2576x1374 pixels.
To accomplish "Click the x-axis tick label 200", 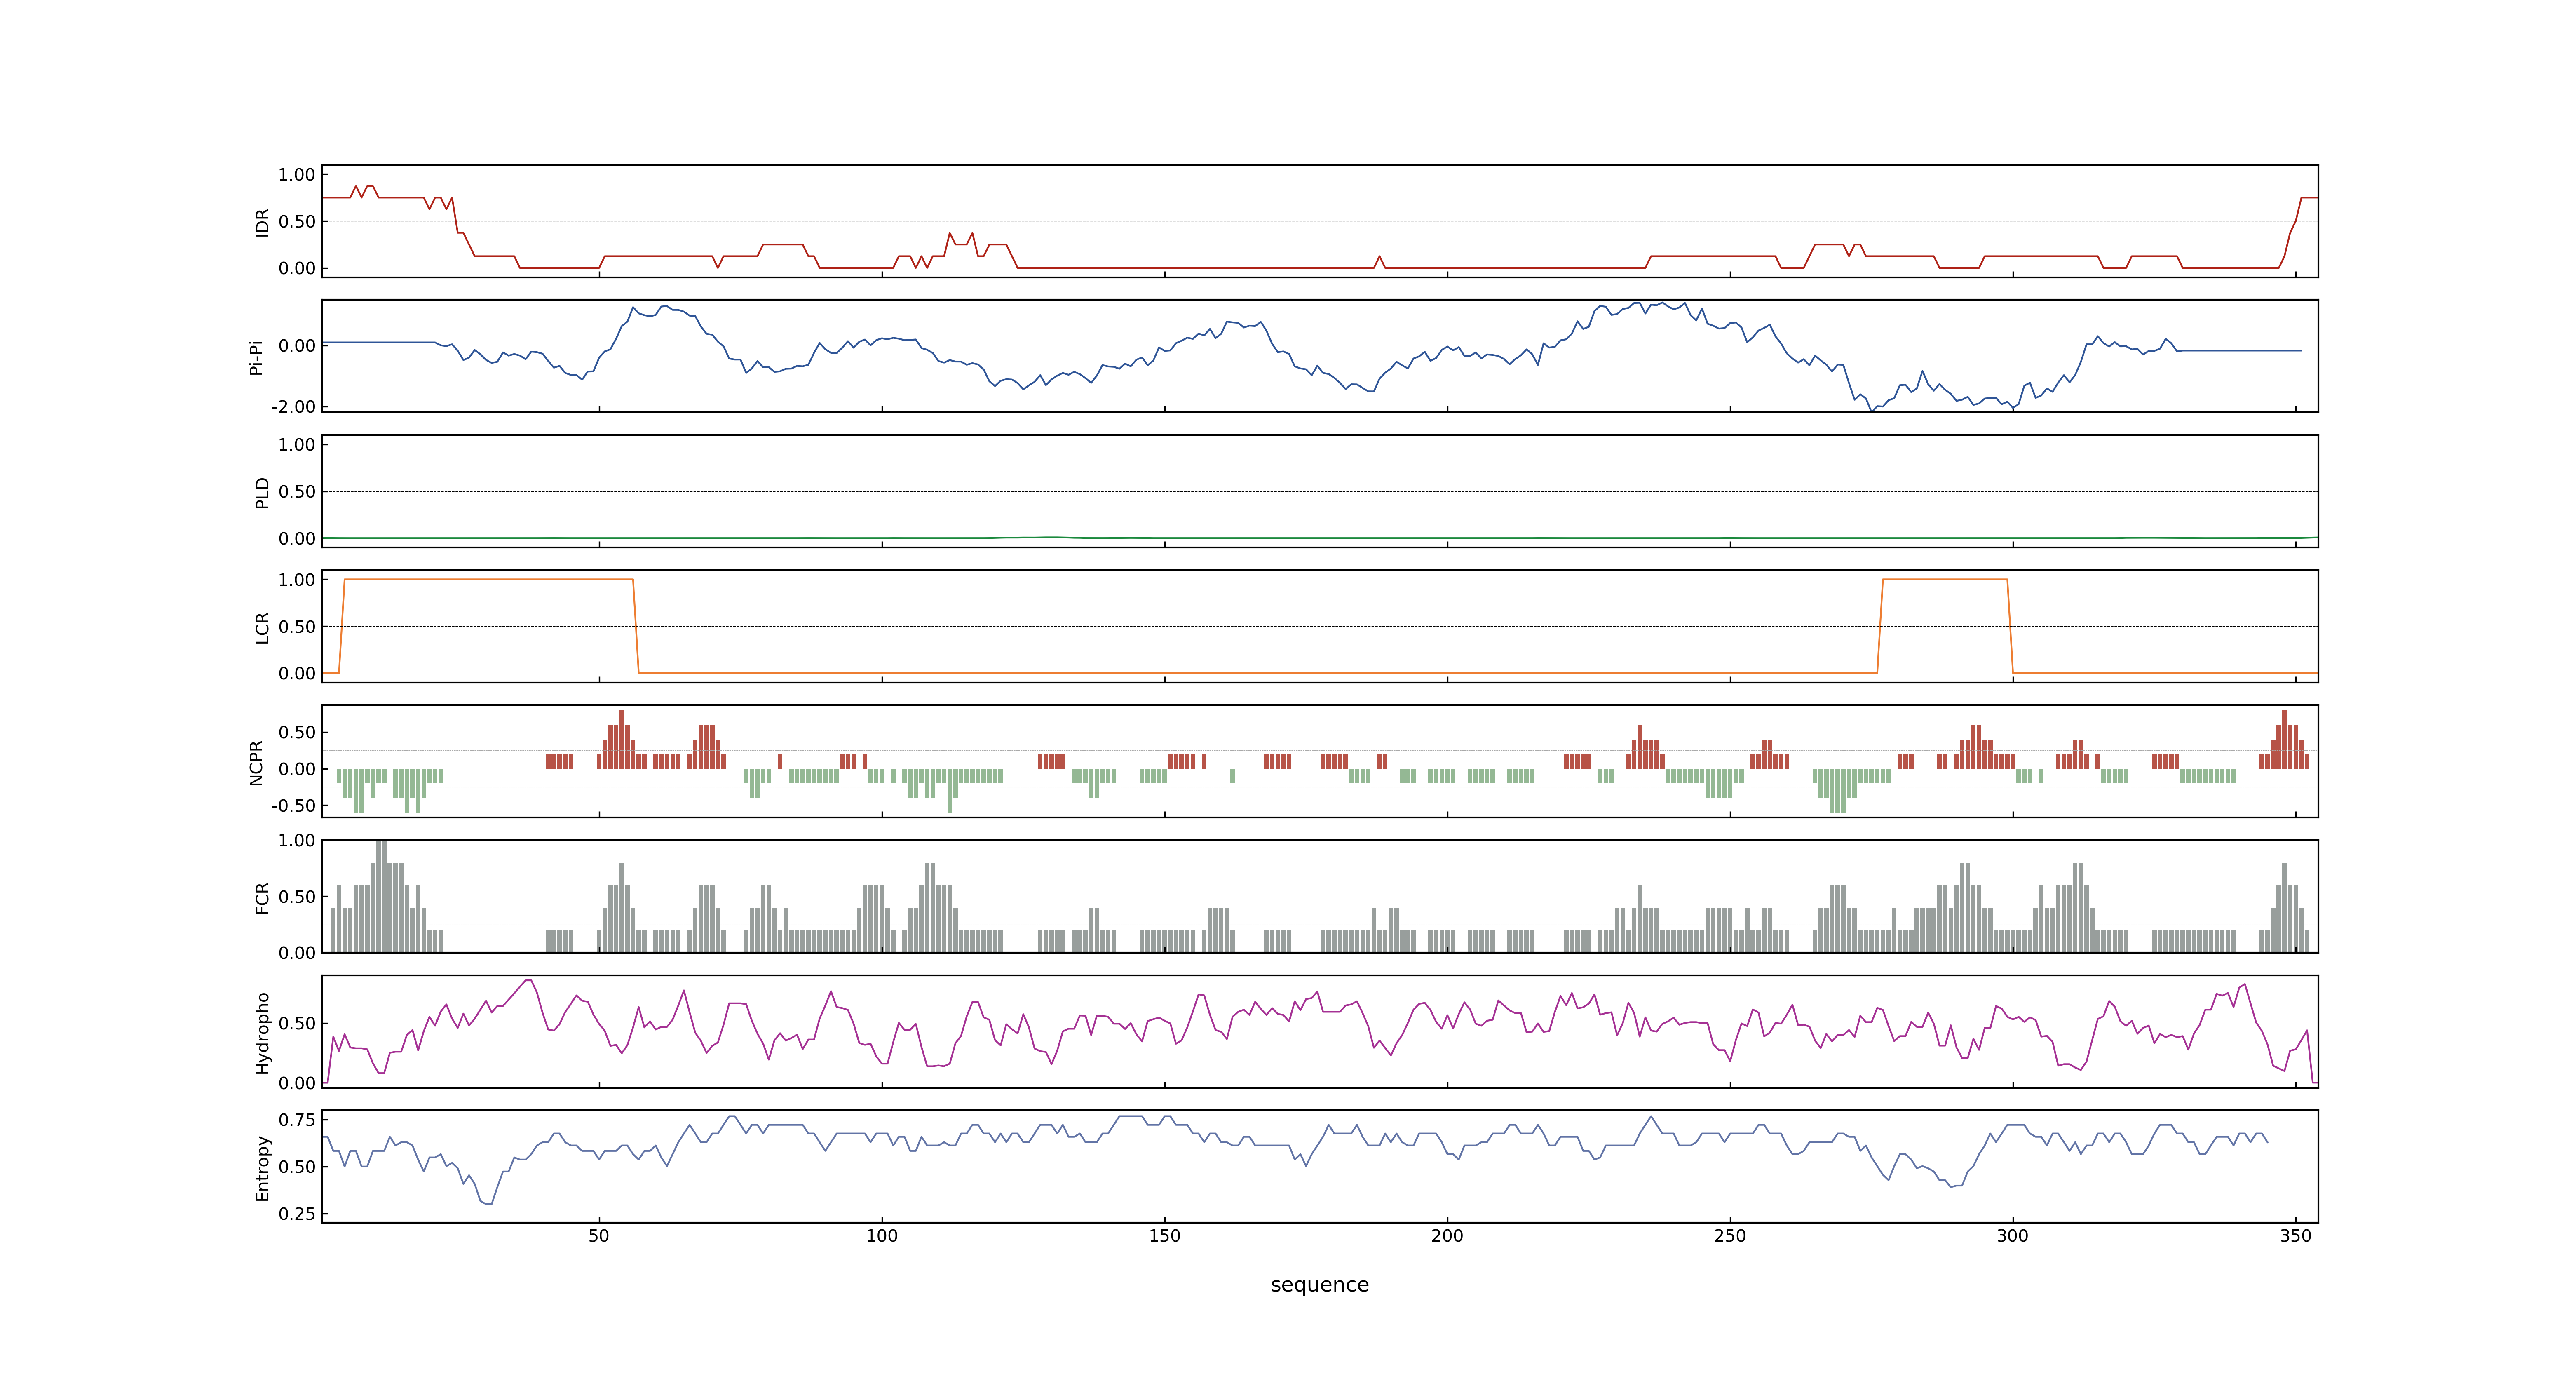I will tap(1447, 1236).
